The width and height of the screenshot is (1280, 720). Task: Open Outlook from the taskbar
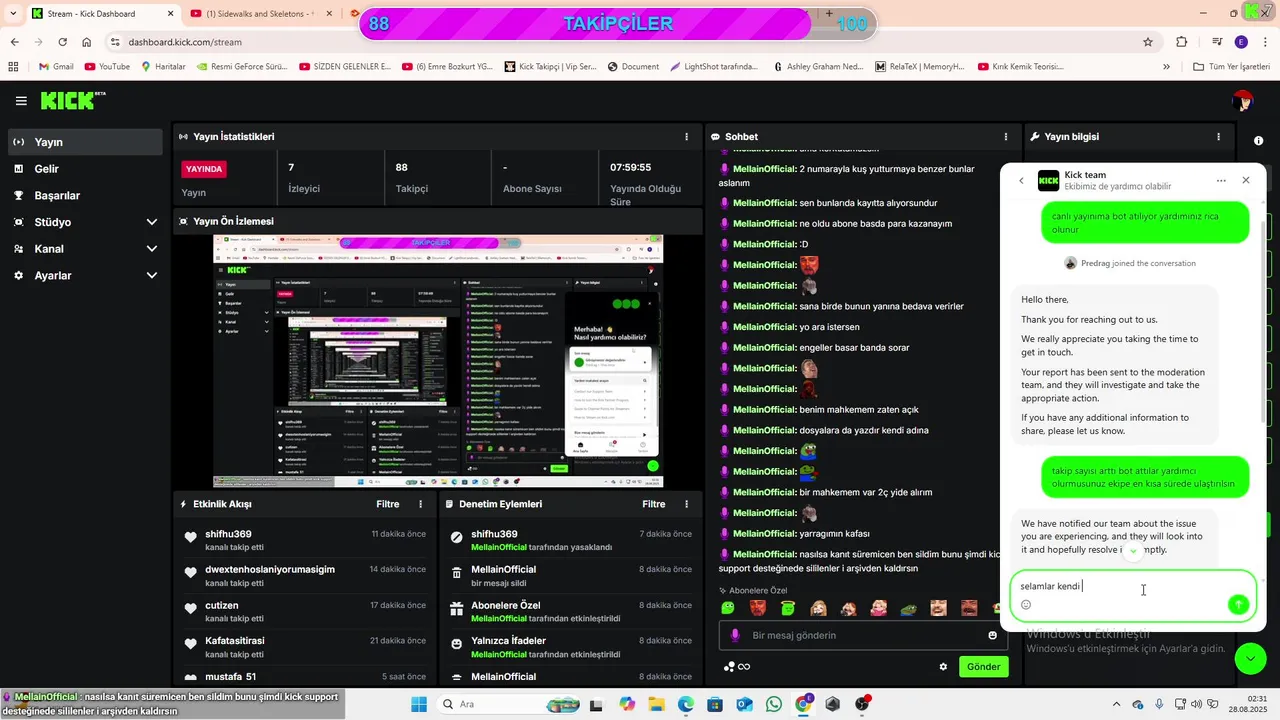pos(744,704)
